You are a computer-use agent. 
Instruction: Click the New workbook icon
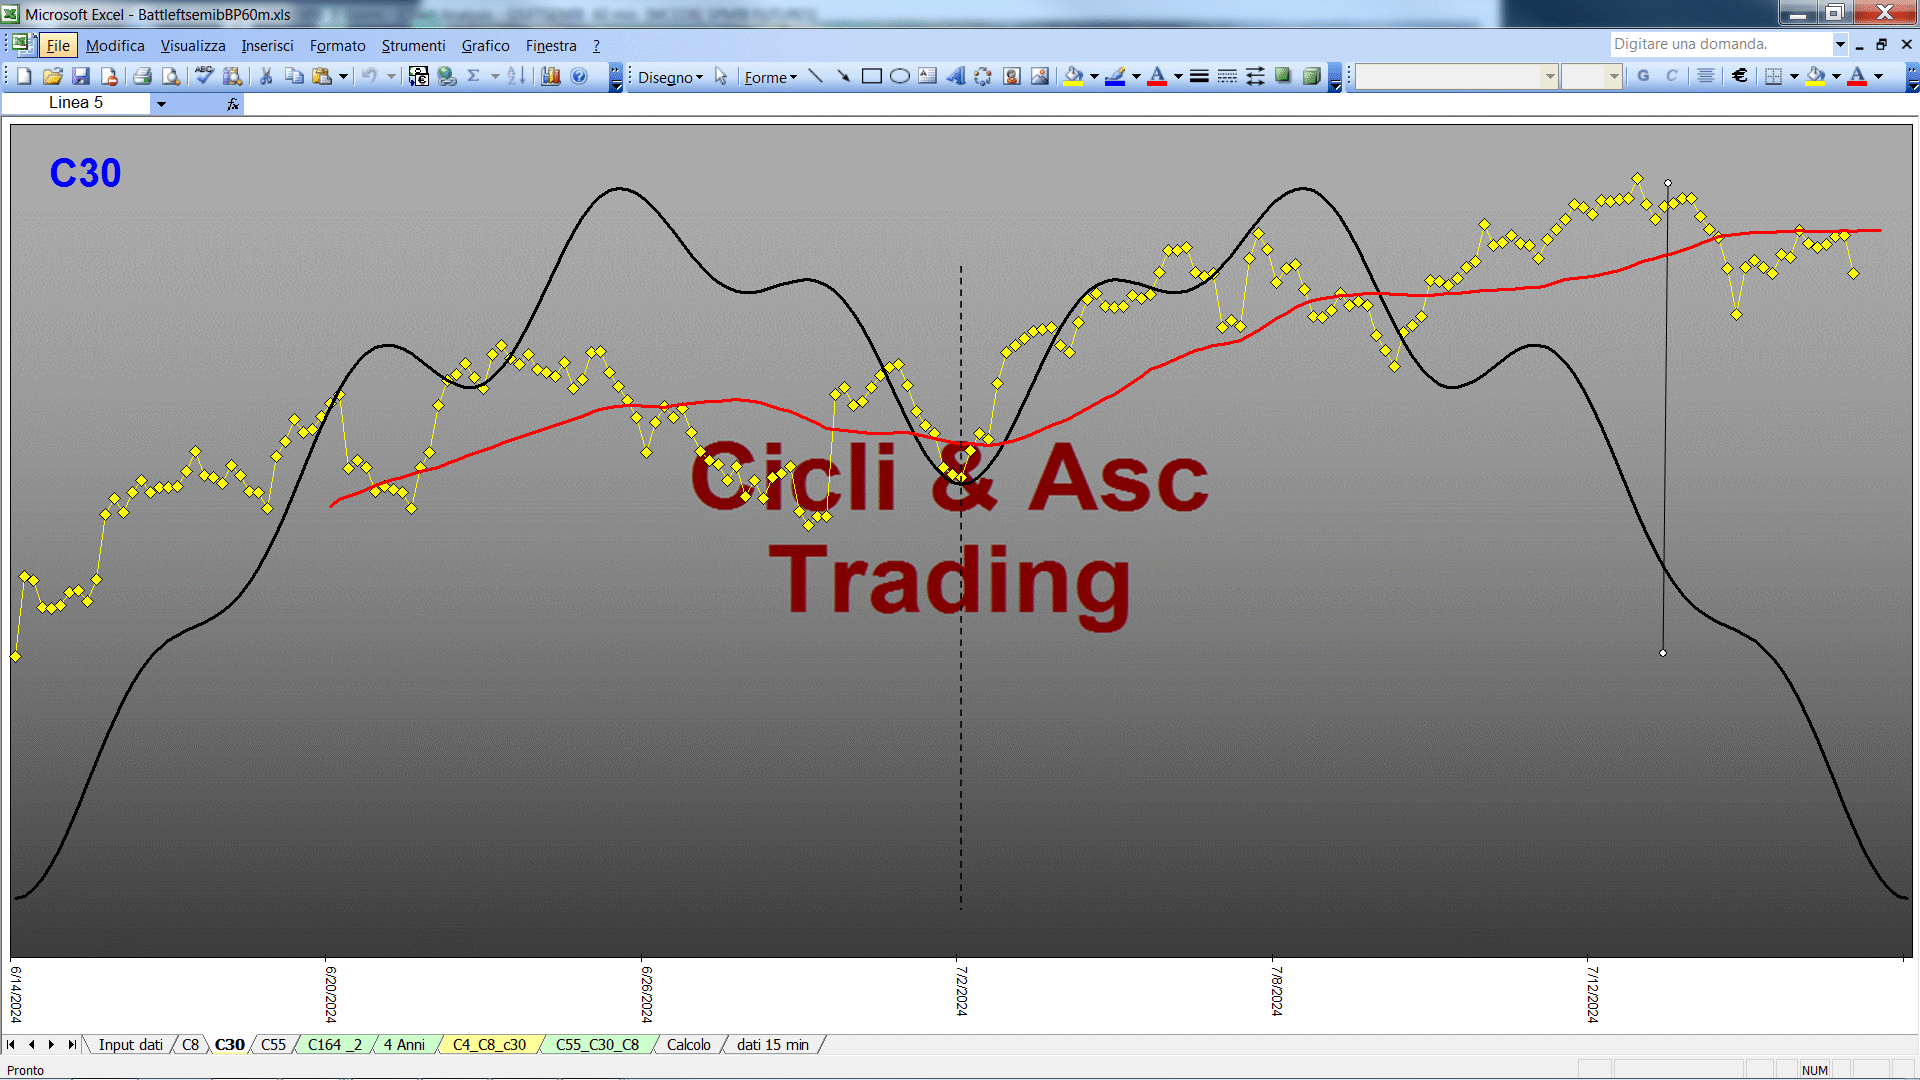pos(25,76)
